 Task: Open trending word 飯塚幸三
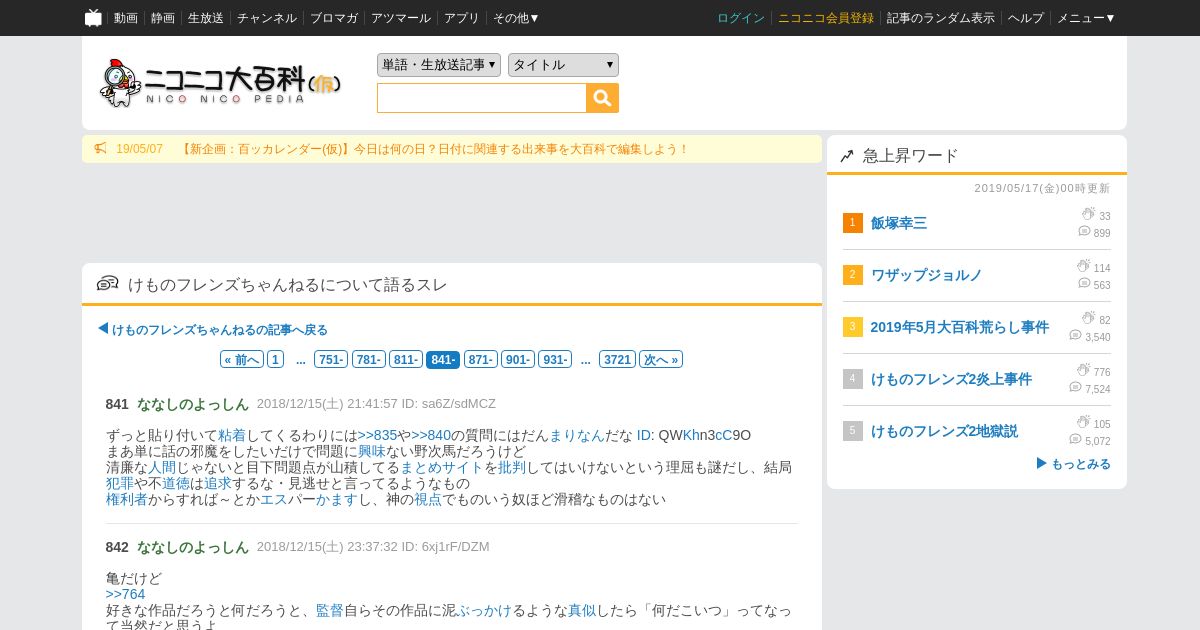(x=899, y=223)
